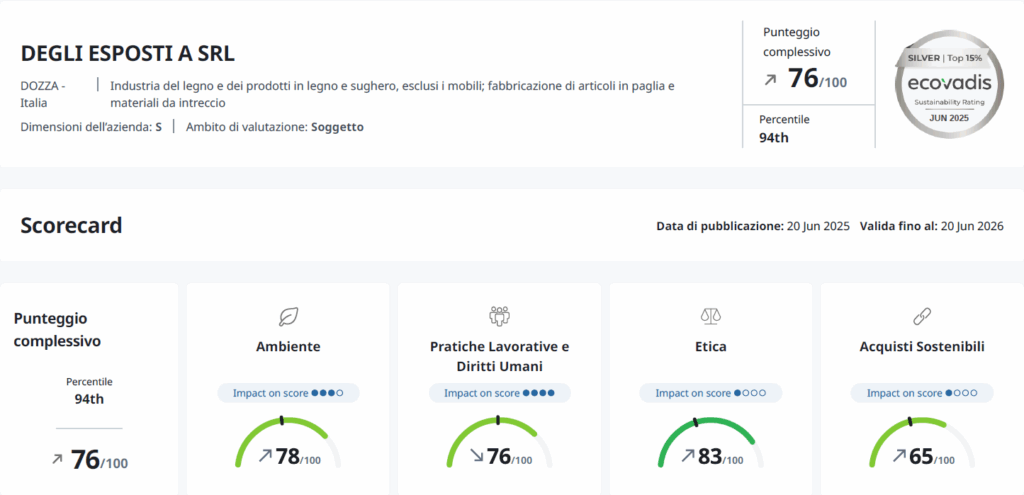
Task: Click the Etica card title
Action: pyautogui.click(x=711, y=347)
